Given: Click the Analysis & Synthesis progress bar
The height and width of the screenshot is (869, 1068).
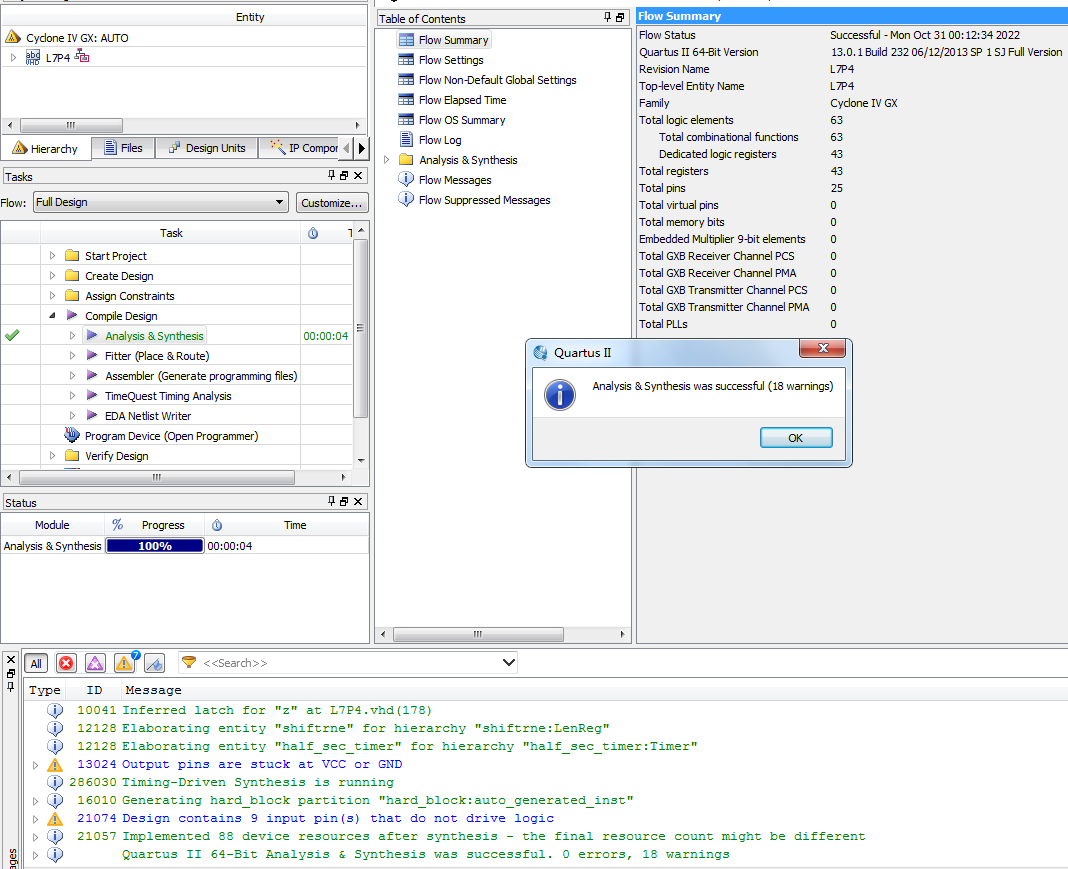Looking at the screenshot, I should coord(155,546).
